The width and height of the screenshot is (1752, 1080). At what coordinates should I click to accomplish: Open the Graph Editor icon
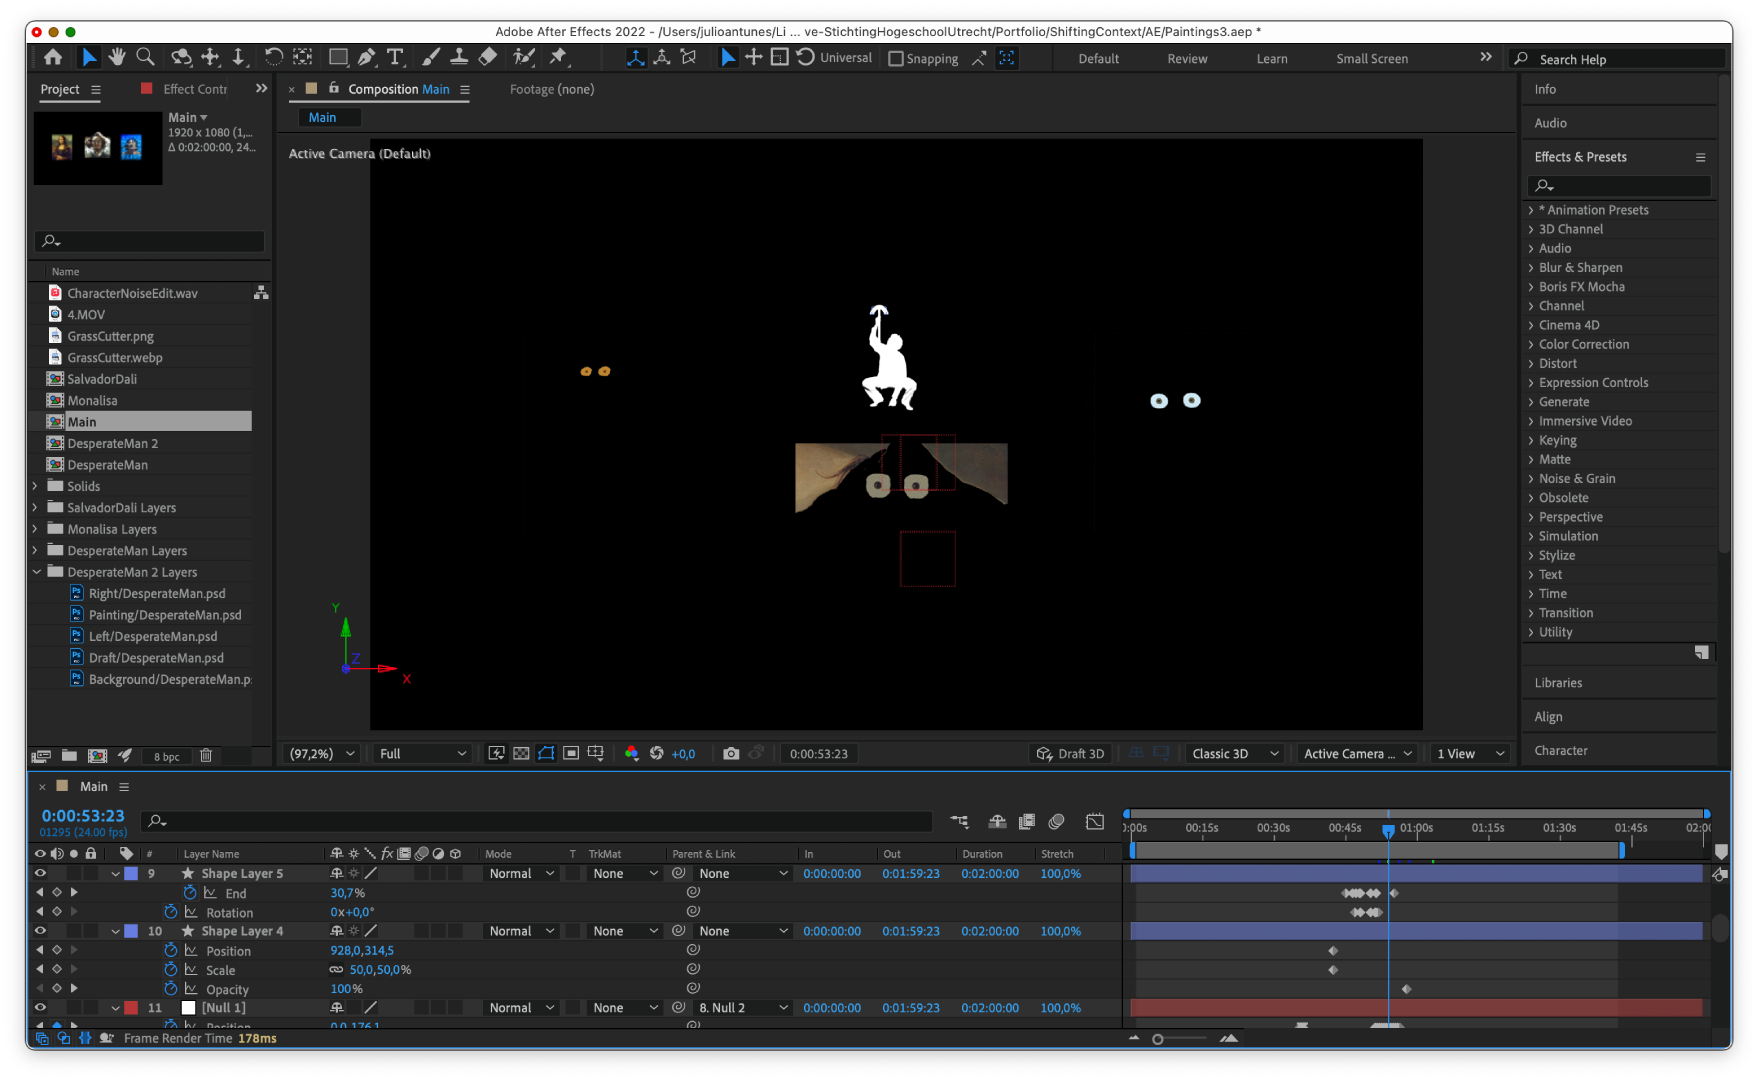point(1095,822)
